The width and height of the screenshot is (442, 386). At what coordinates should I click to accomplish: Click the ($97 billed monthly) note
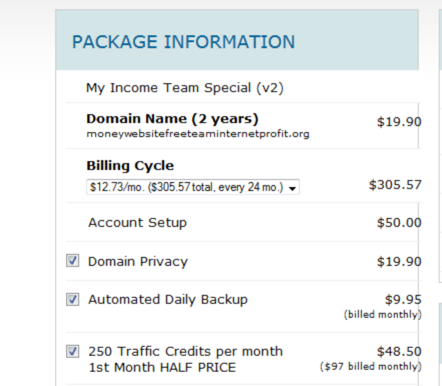pos(371,367)
